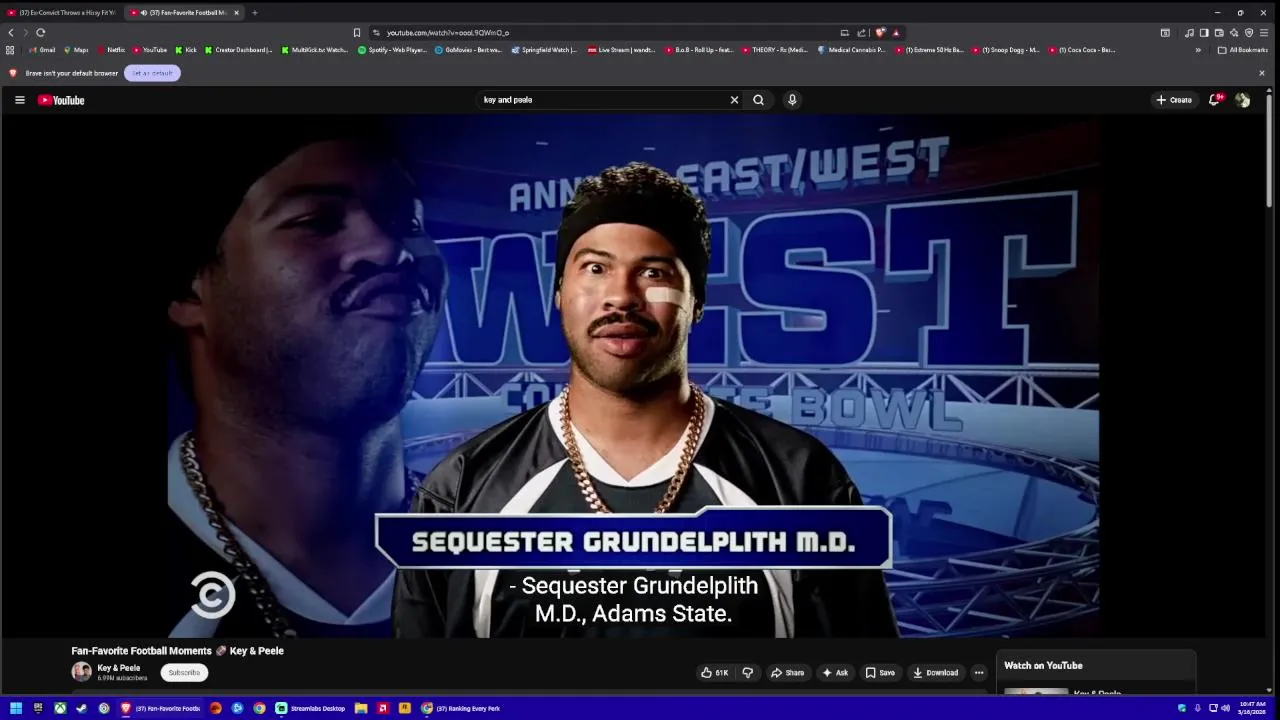Screen dimensions: 1280x720
Task: Click the taskbar clock showing 10:47 AM
Action: click(x=1252, y=708)
